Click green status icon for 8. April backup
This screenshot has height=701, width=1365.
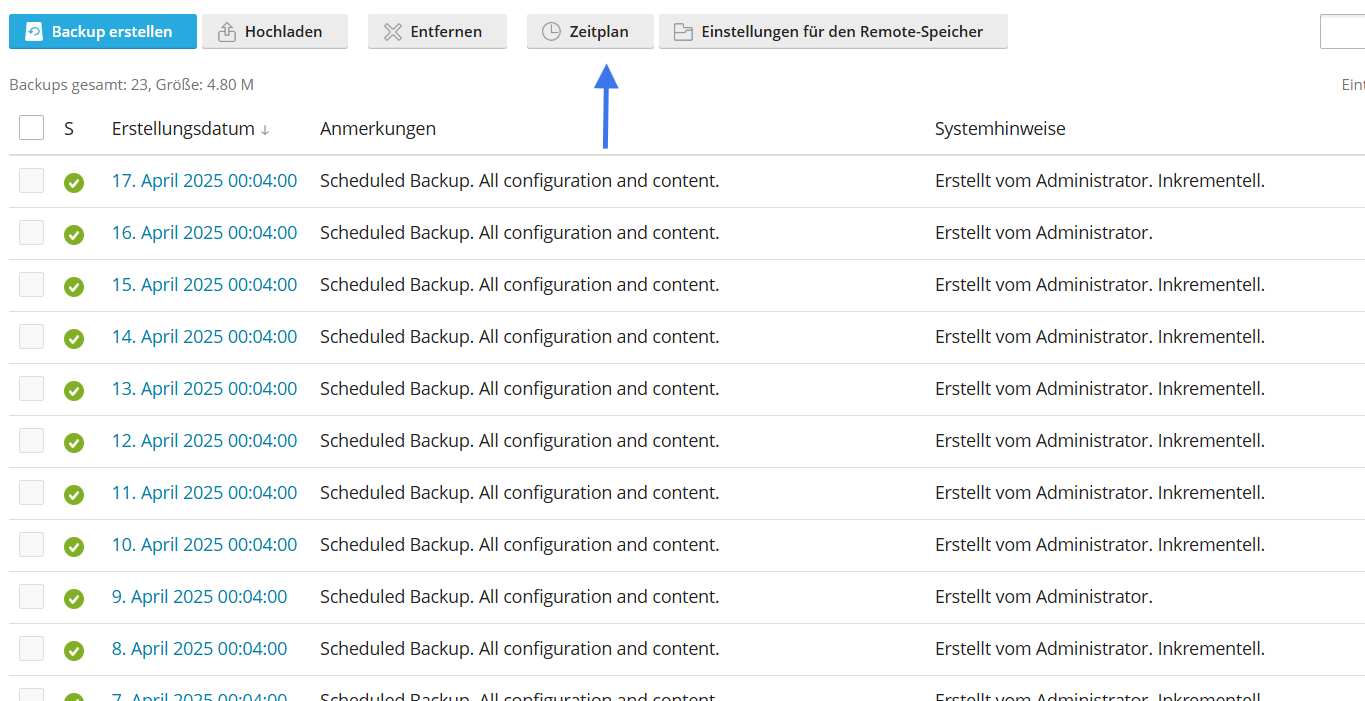point(74,651)
